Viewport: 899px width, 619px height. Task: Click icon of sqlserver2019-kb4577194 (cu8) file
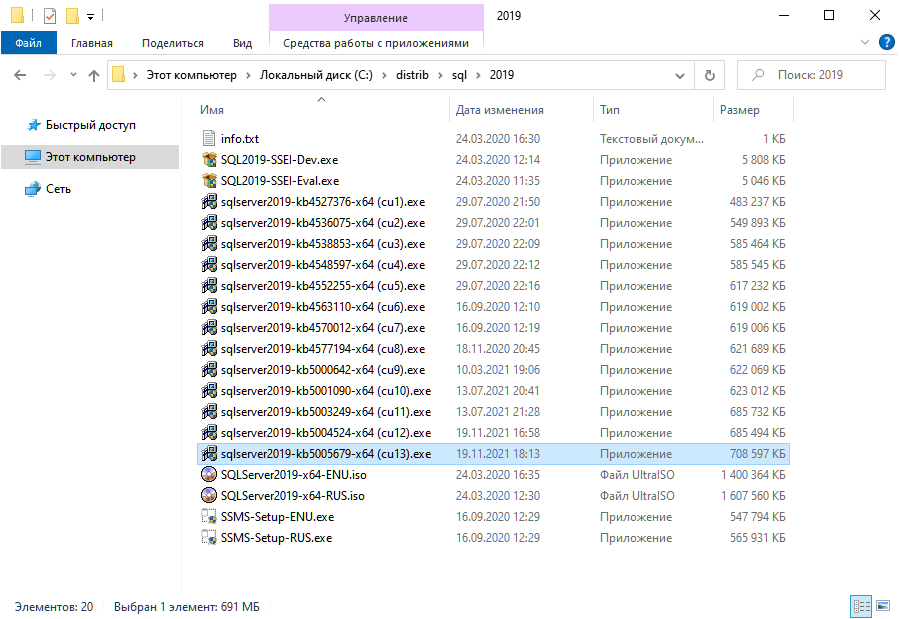209,348
